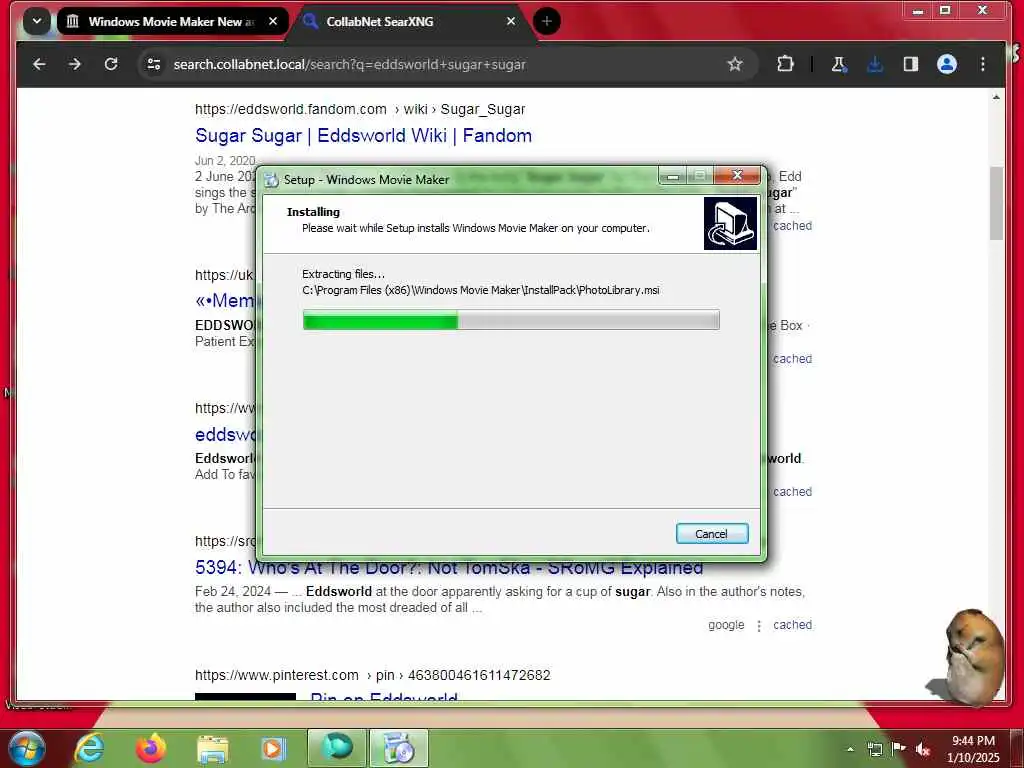Open the taskbar clock showing 9:44 PM
This screenshot has width=1024, height=768.
[973, 749]
